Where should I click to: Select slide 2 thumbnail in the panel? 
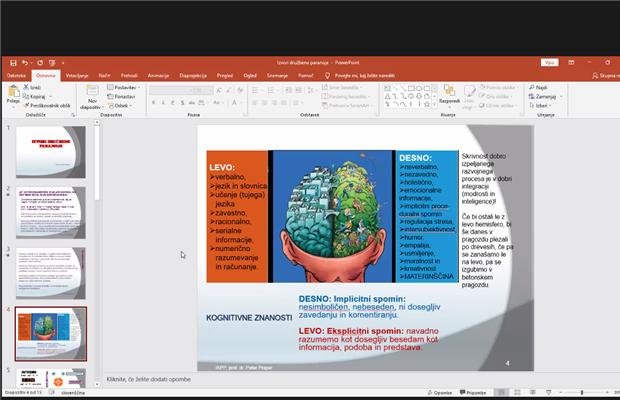click(x=51, y=213)
